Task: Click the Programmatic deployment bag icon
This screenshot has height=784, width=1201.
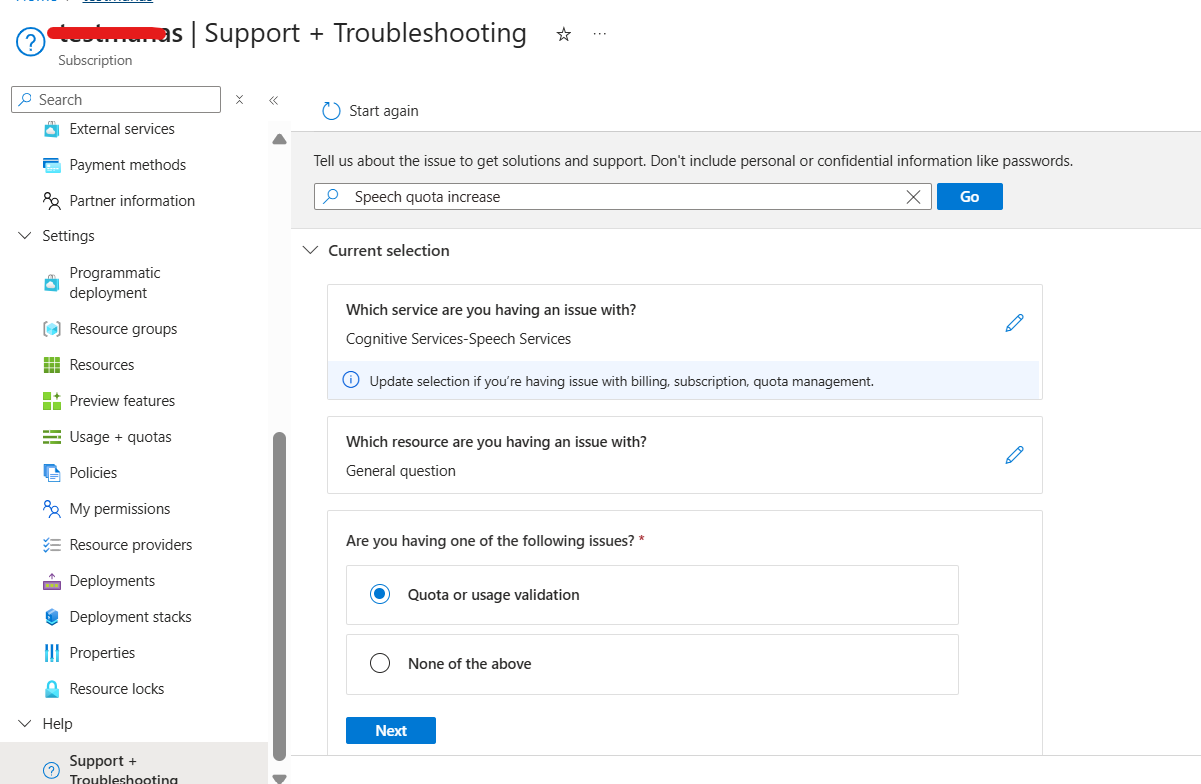Action: coord(52,283)
